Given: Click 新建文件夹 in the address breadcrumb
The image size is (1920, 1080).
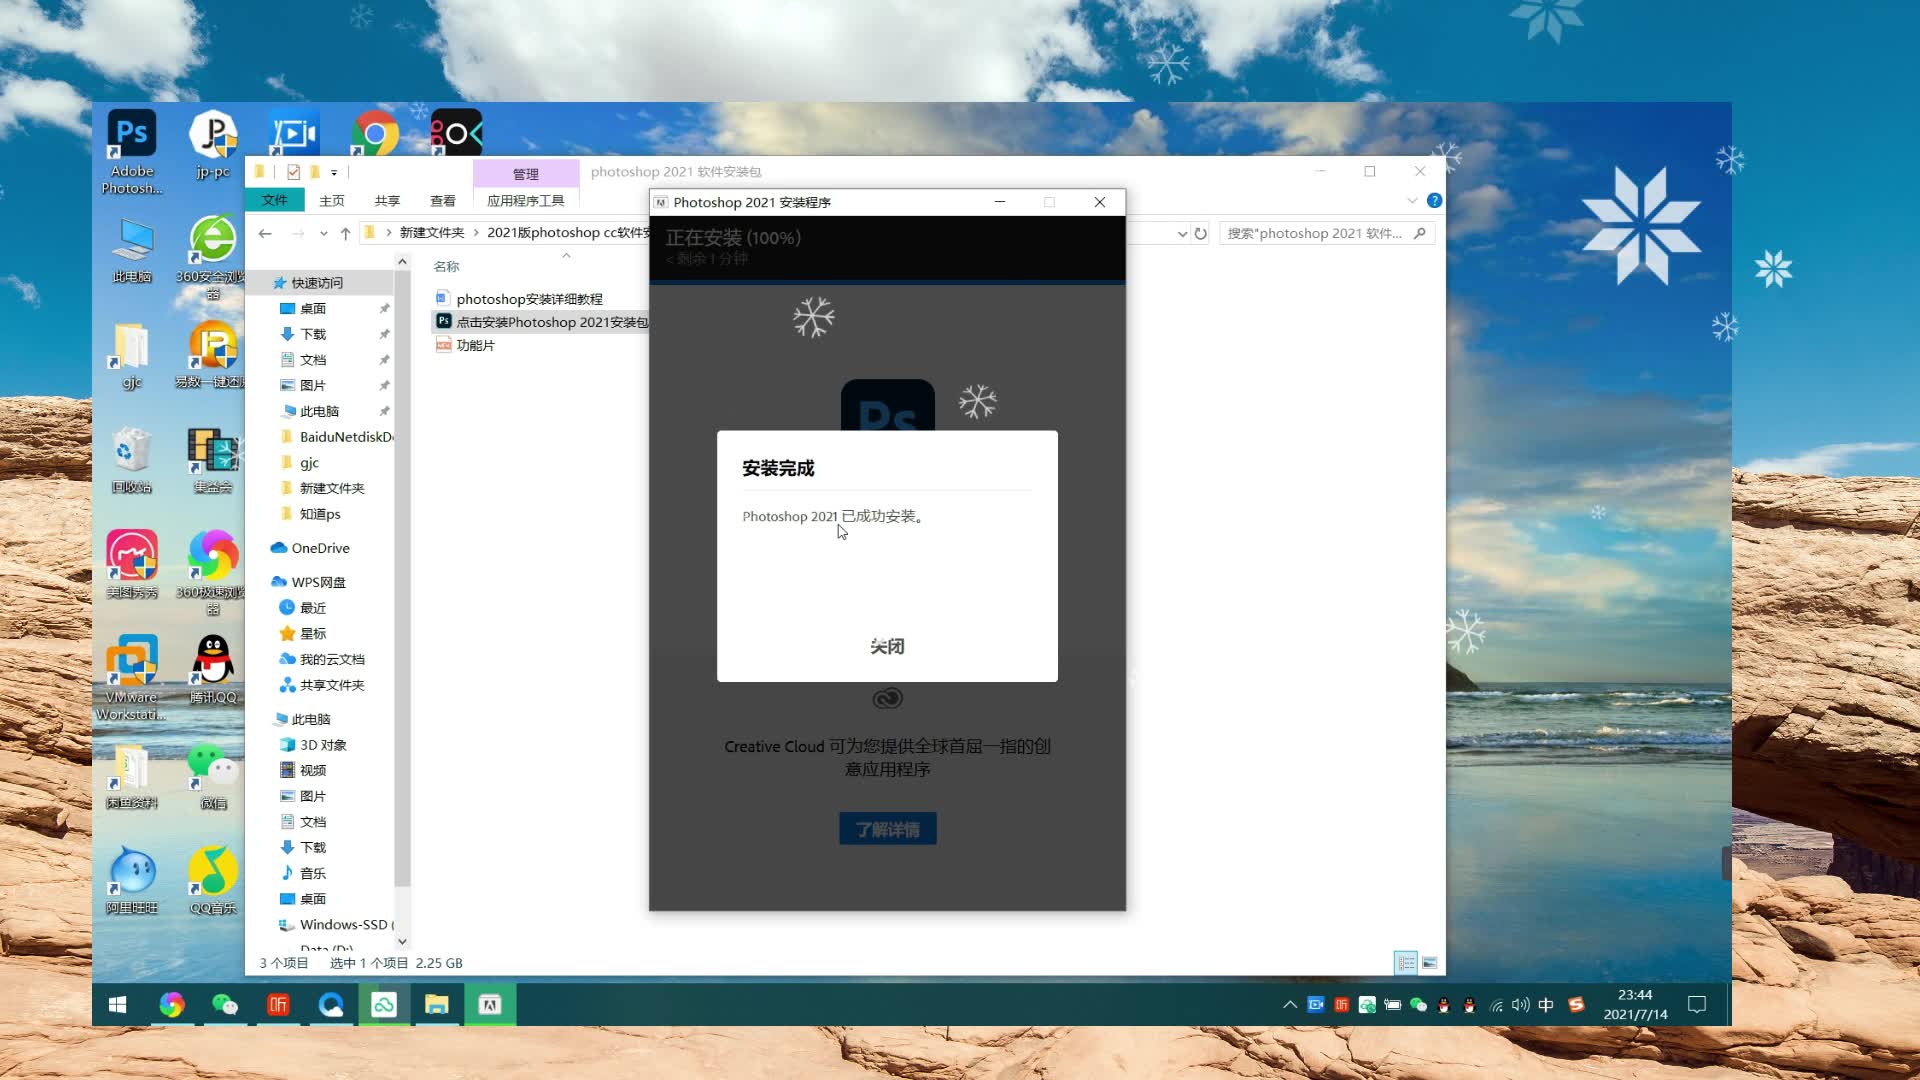Looking at the screenshot, I should point(432,233).
